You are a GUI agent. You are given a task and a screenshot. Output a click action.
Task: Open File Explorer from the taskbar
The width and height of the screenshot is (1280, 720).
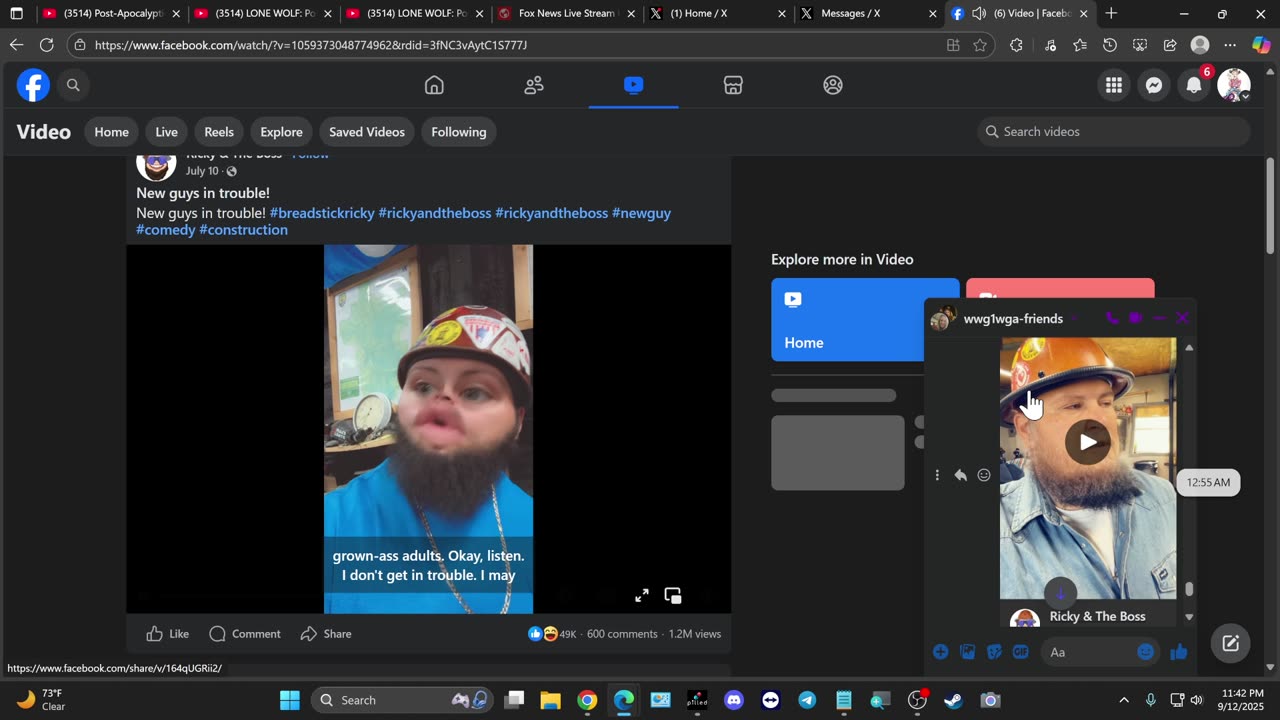coord(551,700)
